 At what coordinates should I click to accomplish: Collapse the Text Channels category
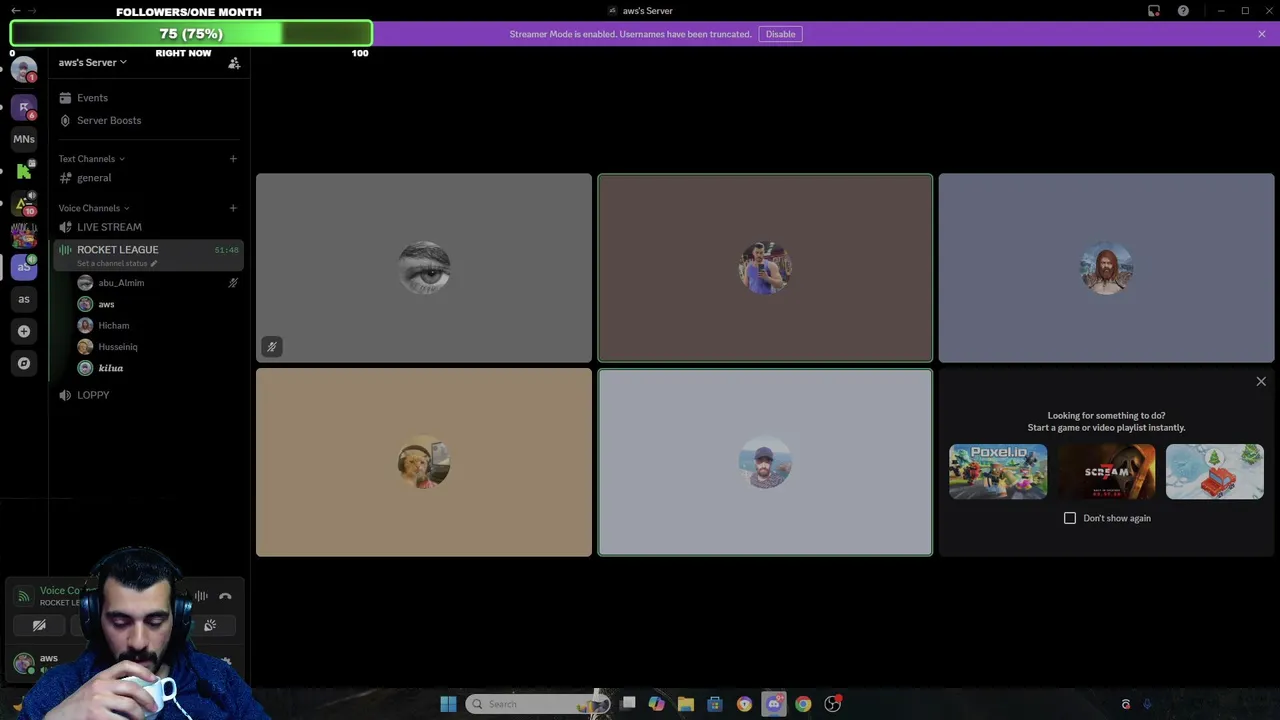(x=91, y=159)
